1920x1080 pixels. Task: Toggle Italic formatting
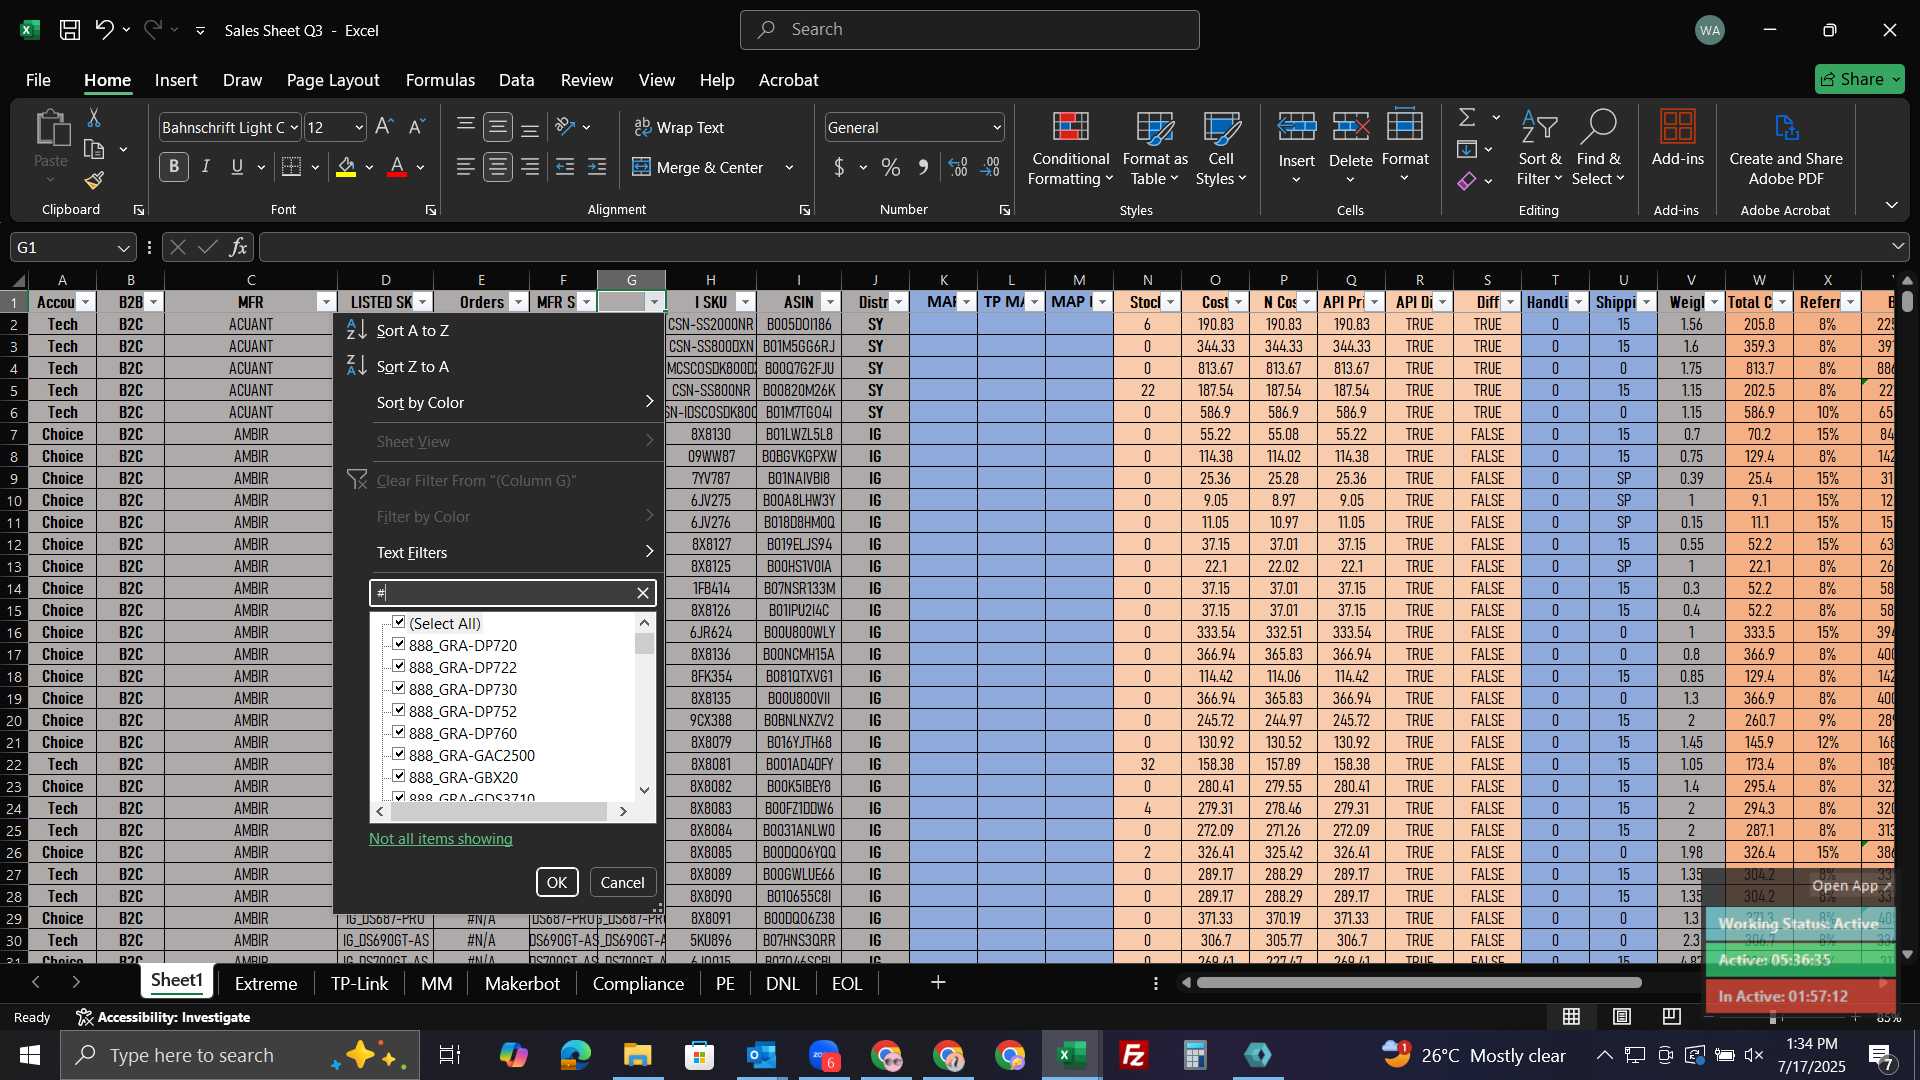(x=206, y=167)
